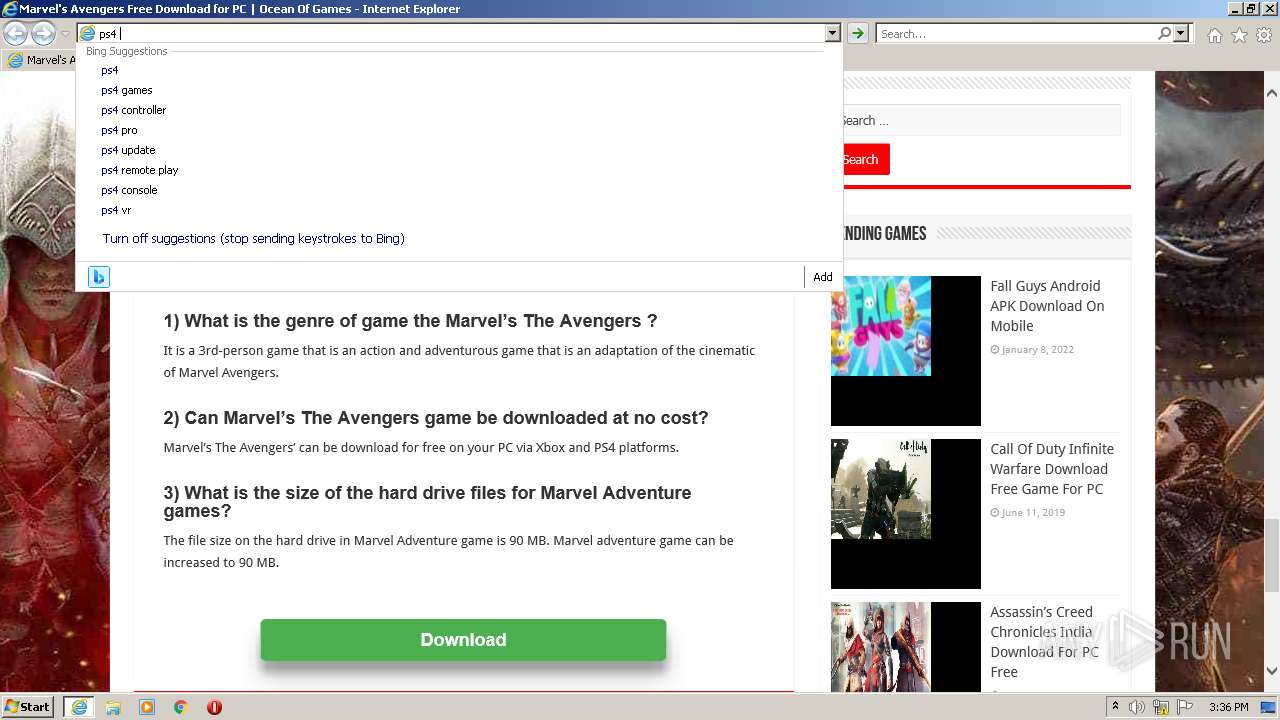
Task: Show hidden system tray icons
Action: pos(1115,707)
